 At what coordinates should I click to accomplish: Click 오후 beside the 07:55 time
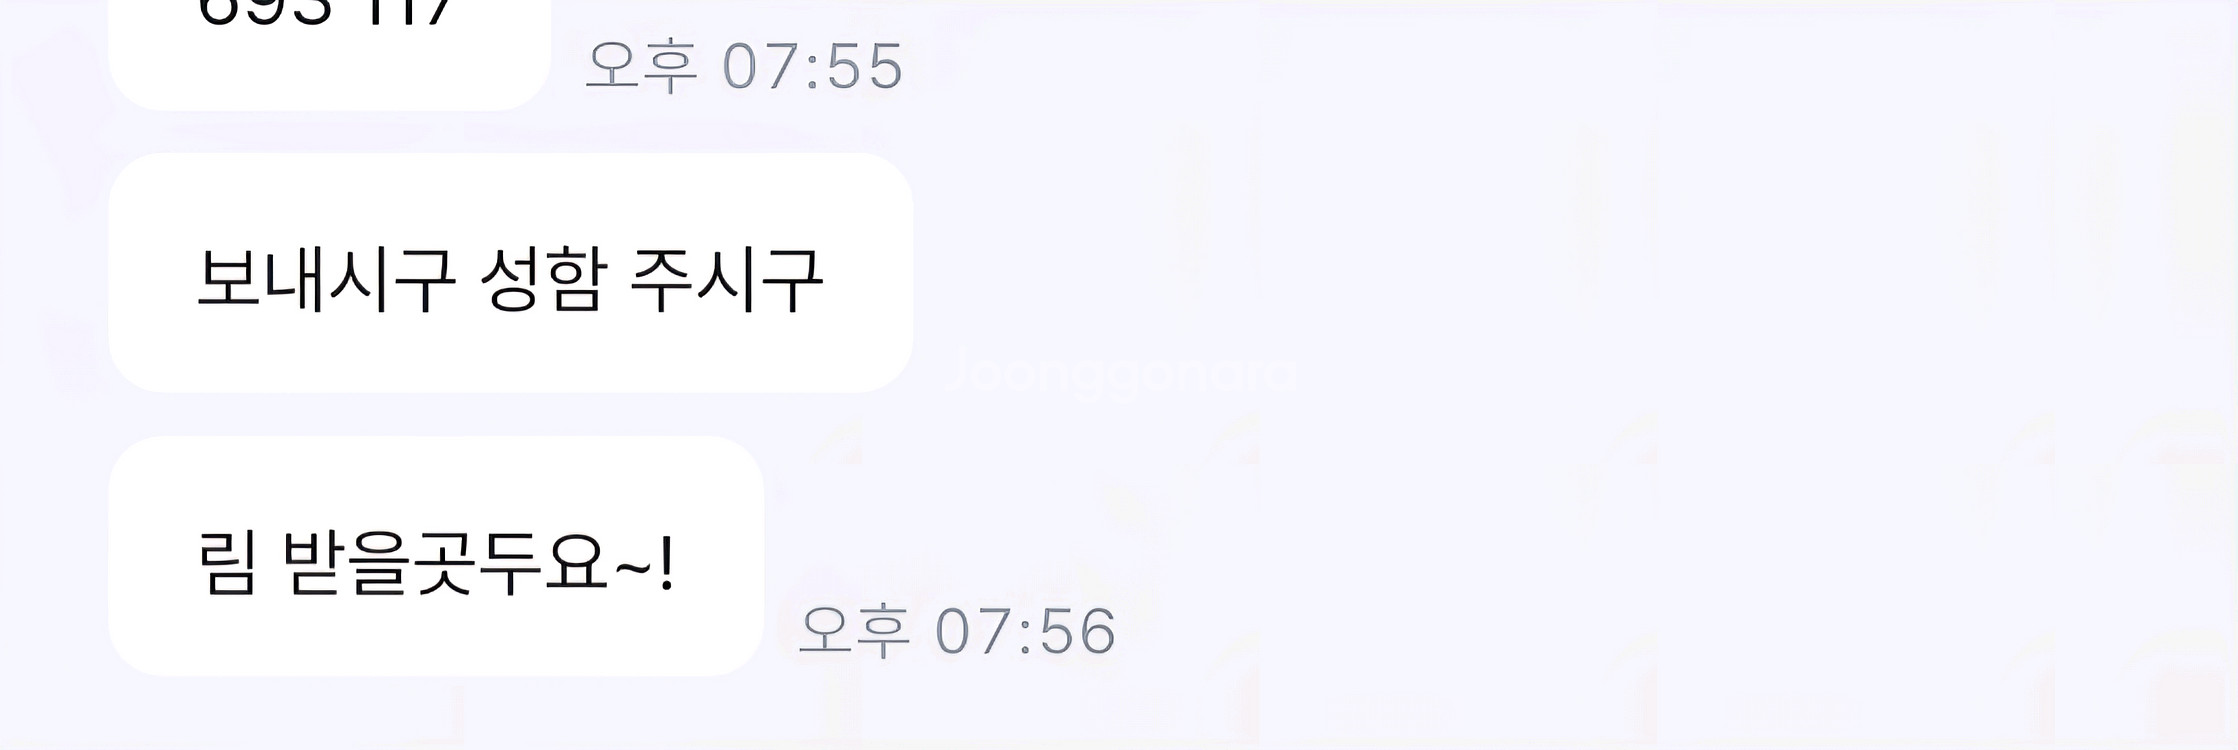[641, 67]
